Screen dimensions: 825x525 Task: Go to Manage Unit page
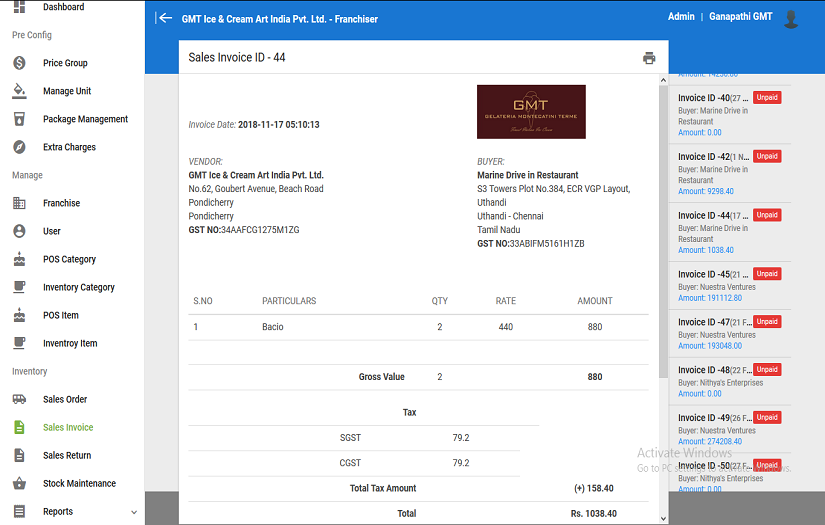point(67,91)
